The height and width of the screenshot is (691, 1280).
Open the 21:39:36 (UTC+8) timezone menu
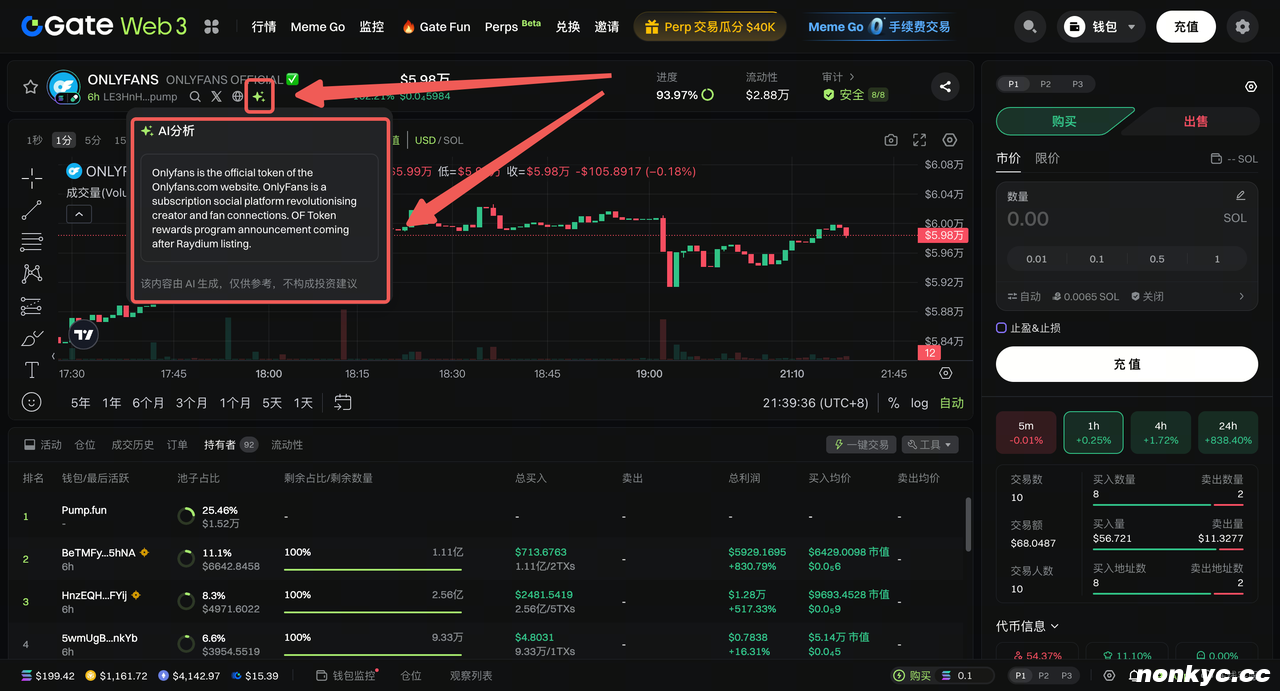[x=816, y=403]
